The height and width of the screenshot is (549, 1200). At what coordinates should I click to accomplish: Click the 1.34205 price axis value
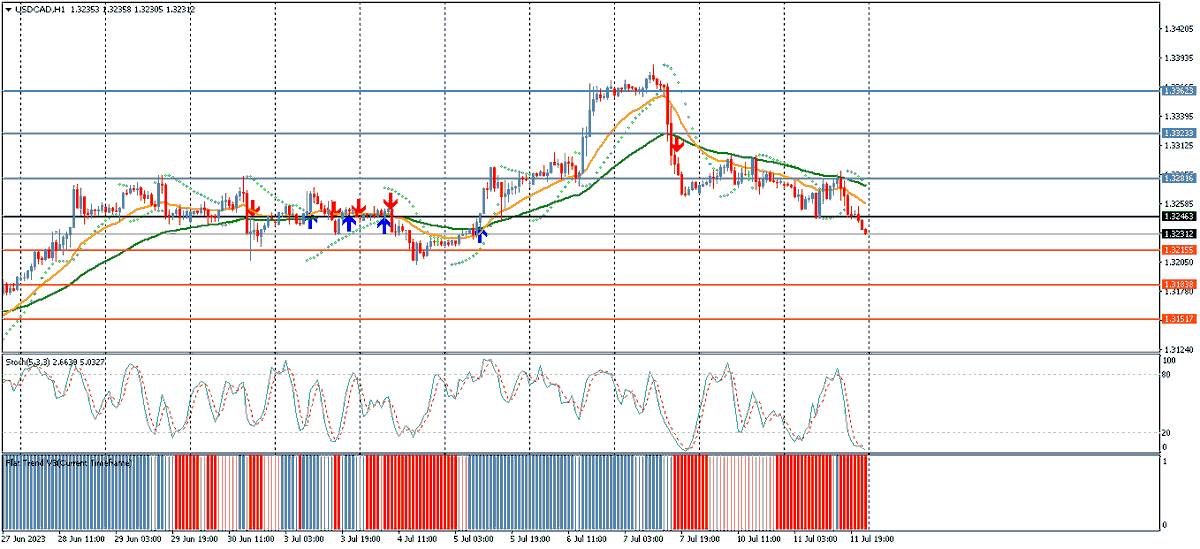pyautogui.click(x=1179, y=29)
